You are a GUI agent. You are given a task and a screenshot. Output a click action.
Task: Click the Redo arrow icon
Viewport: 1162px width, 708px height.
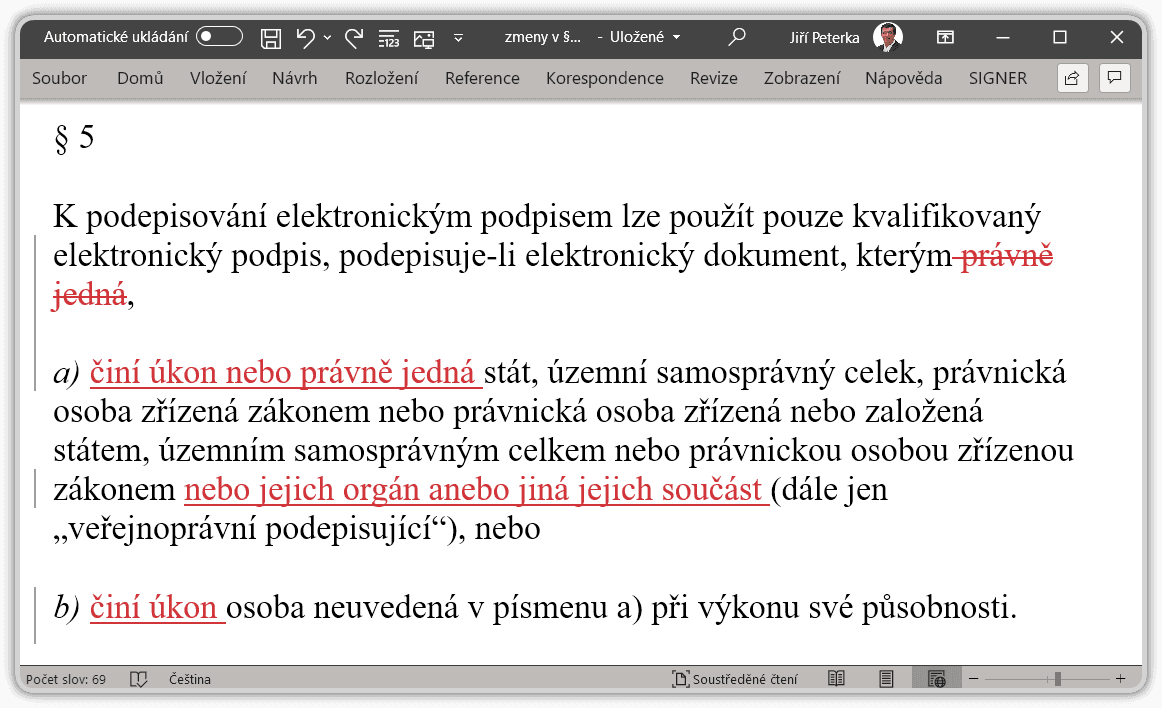(x=354, y=37)
